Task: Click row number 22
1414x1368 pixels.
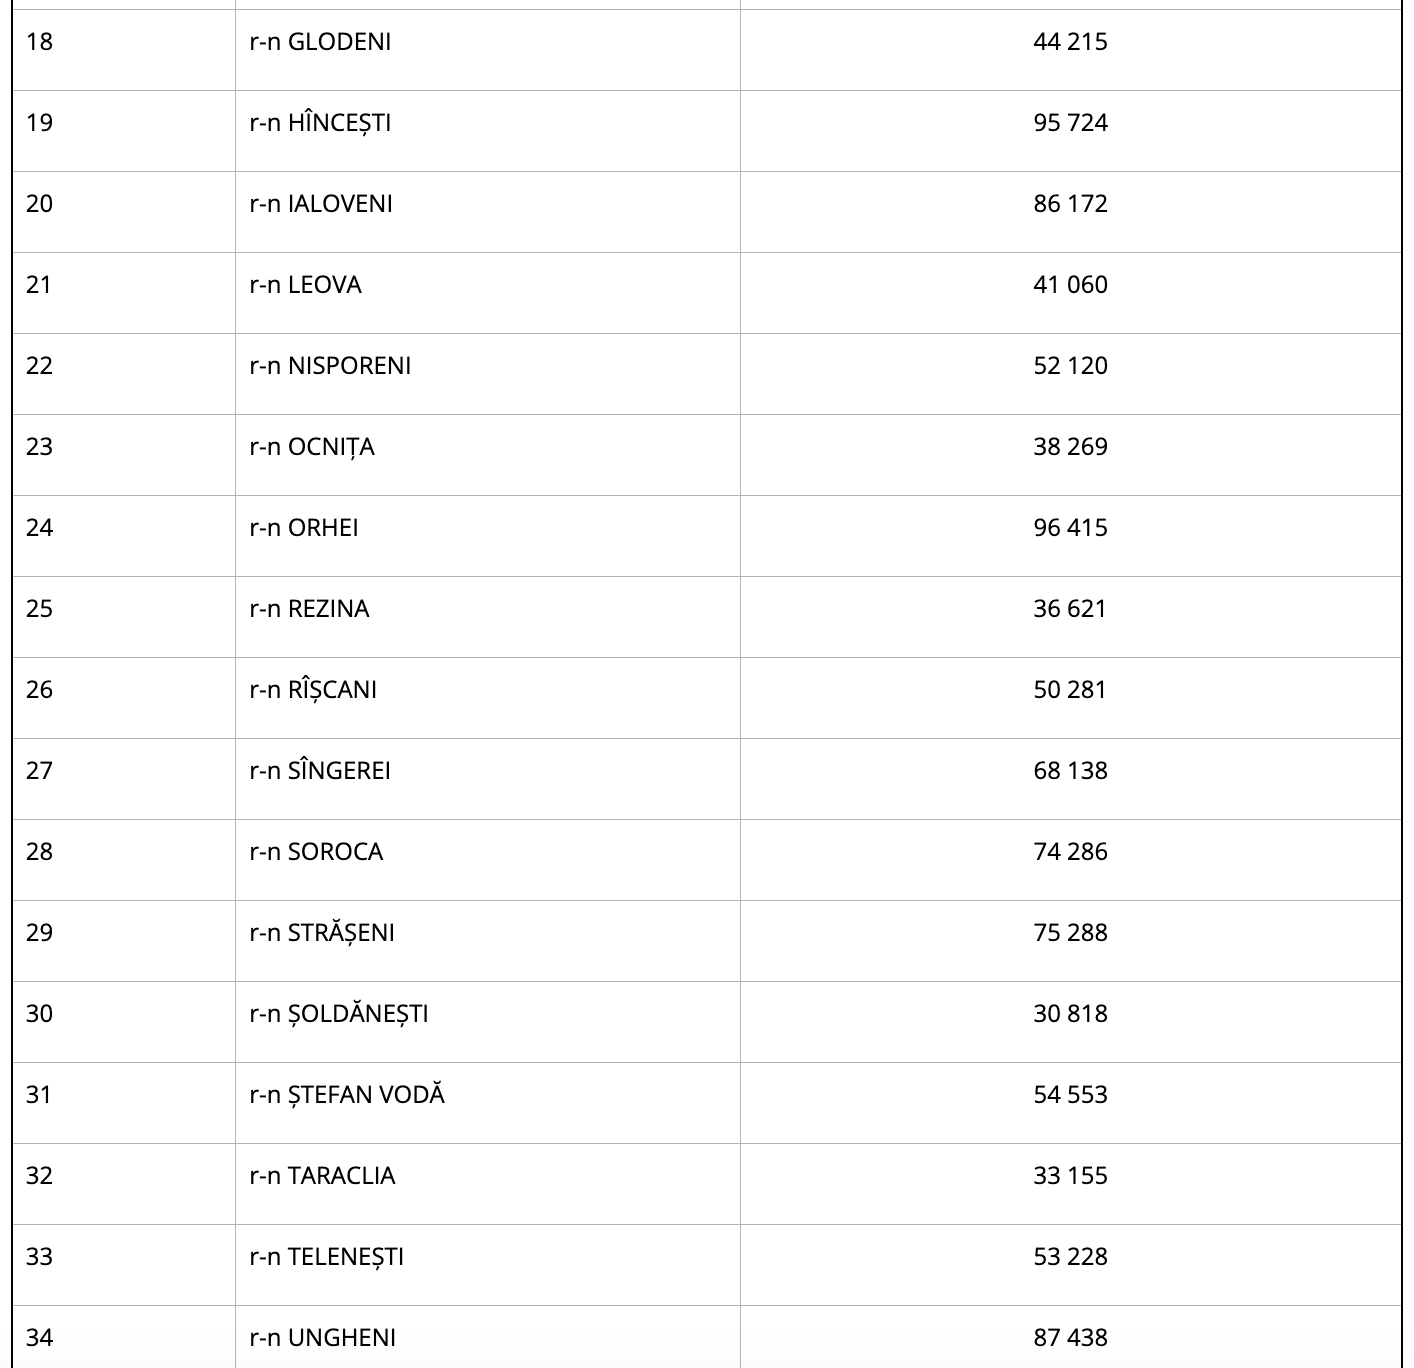Action: tap(39, 366)
